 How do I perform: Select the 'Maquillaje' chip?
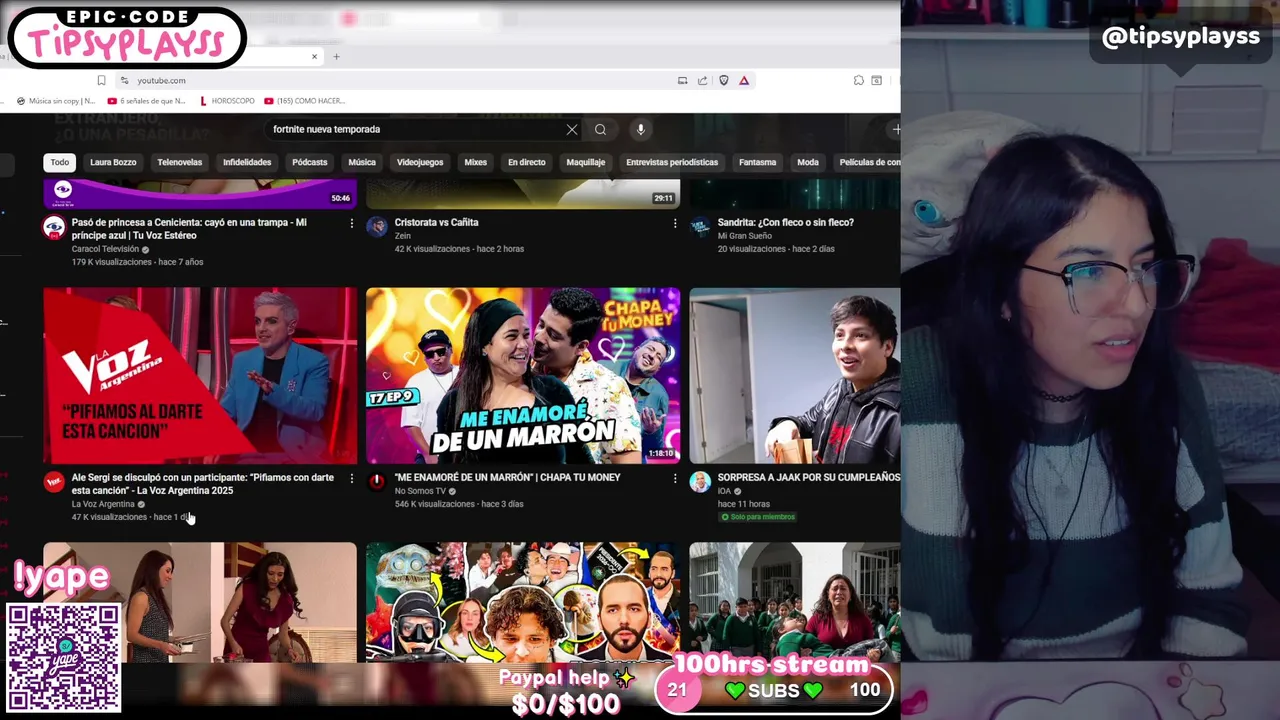(x=586, y=162)
